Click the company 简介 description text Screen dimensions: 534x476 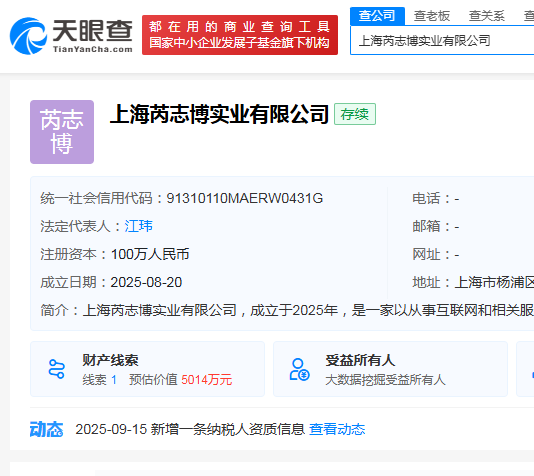[308, 310]
